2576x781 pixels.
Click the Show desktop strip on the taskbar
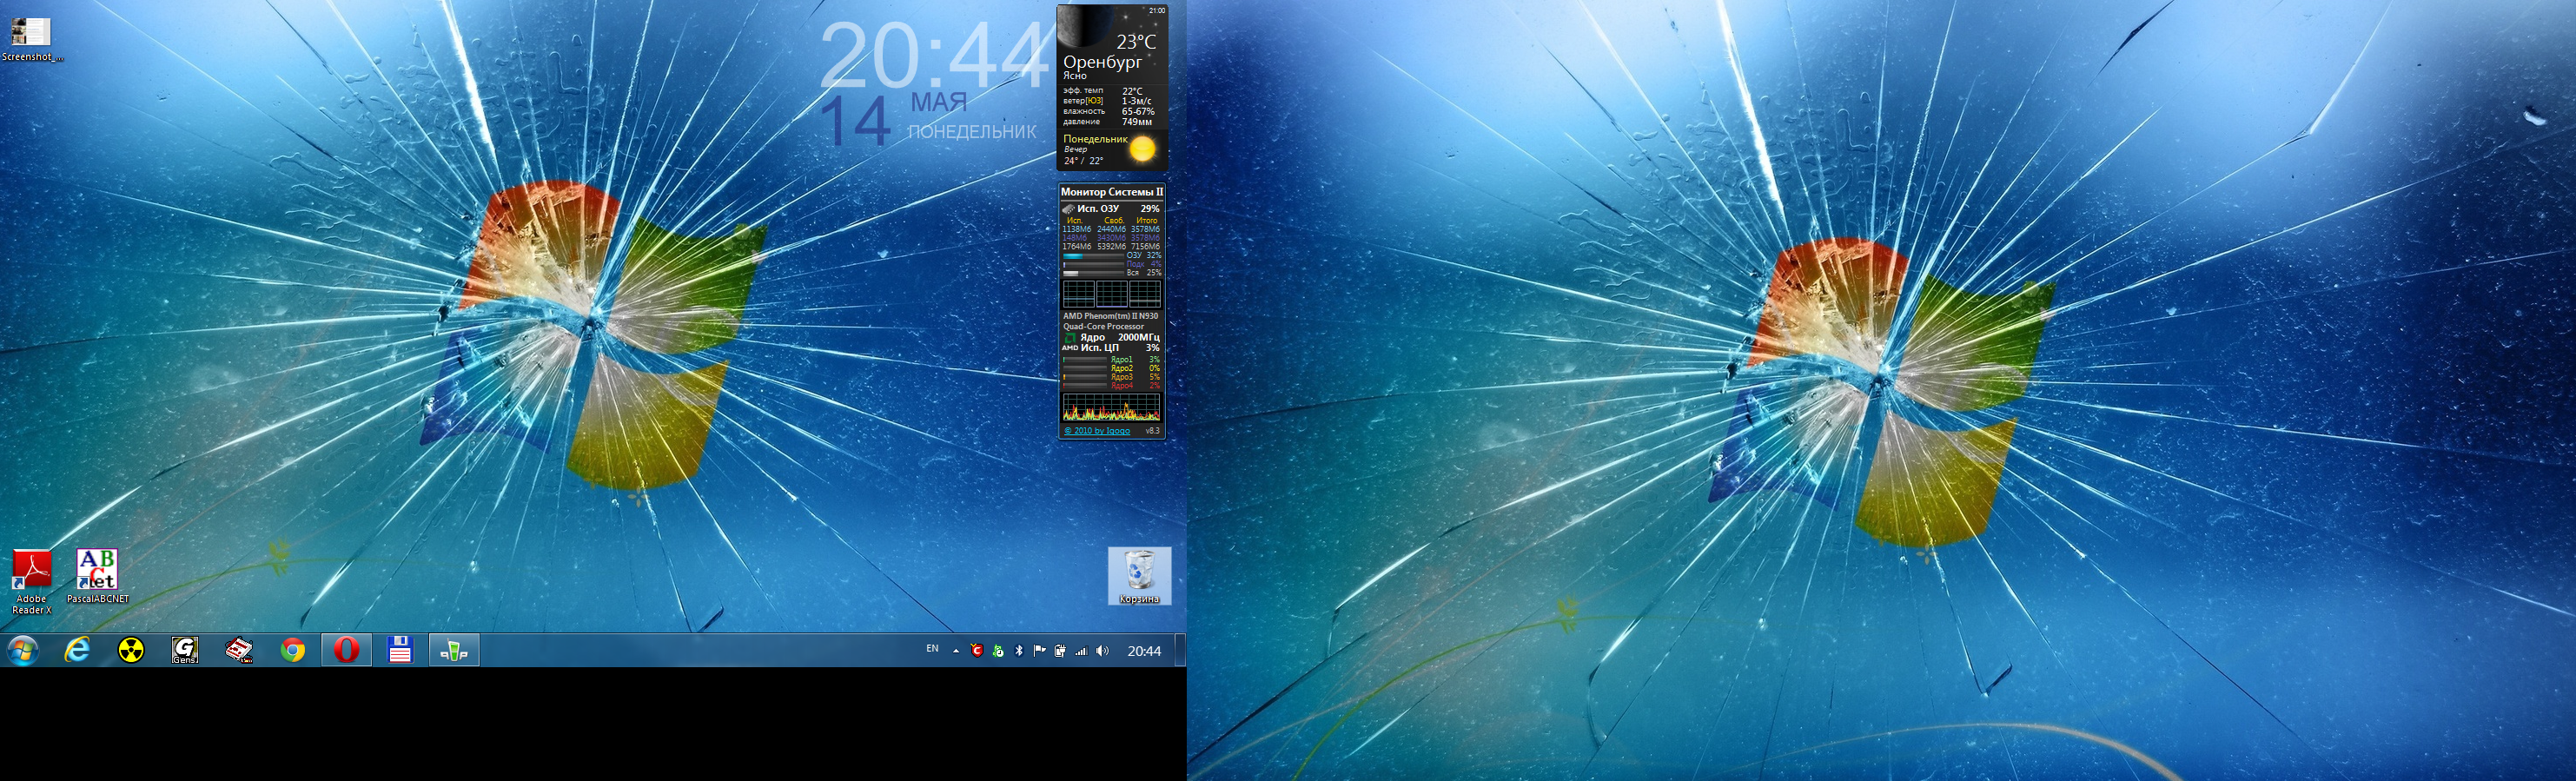1180,650
